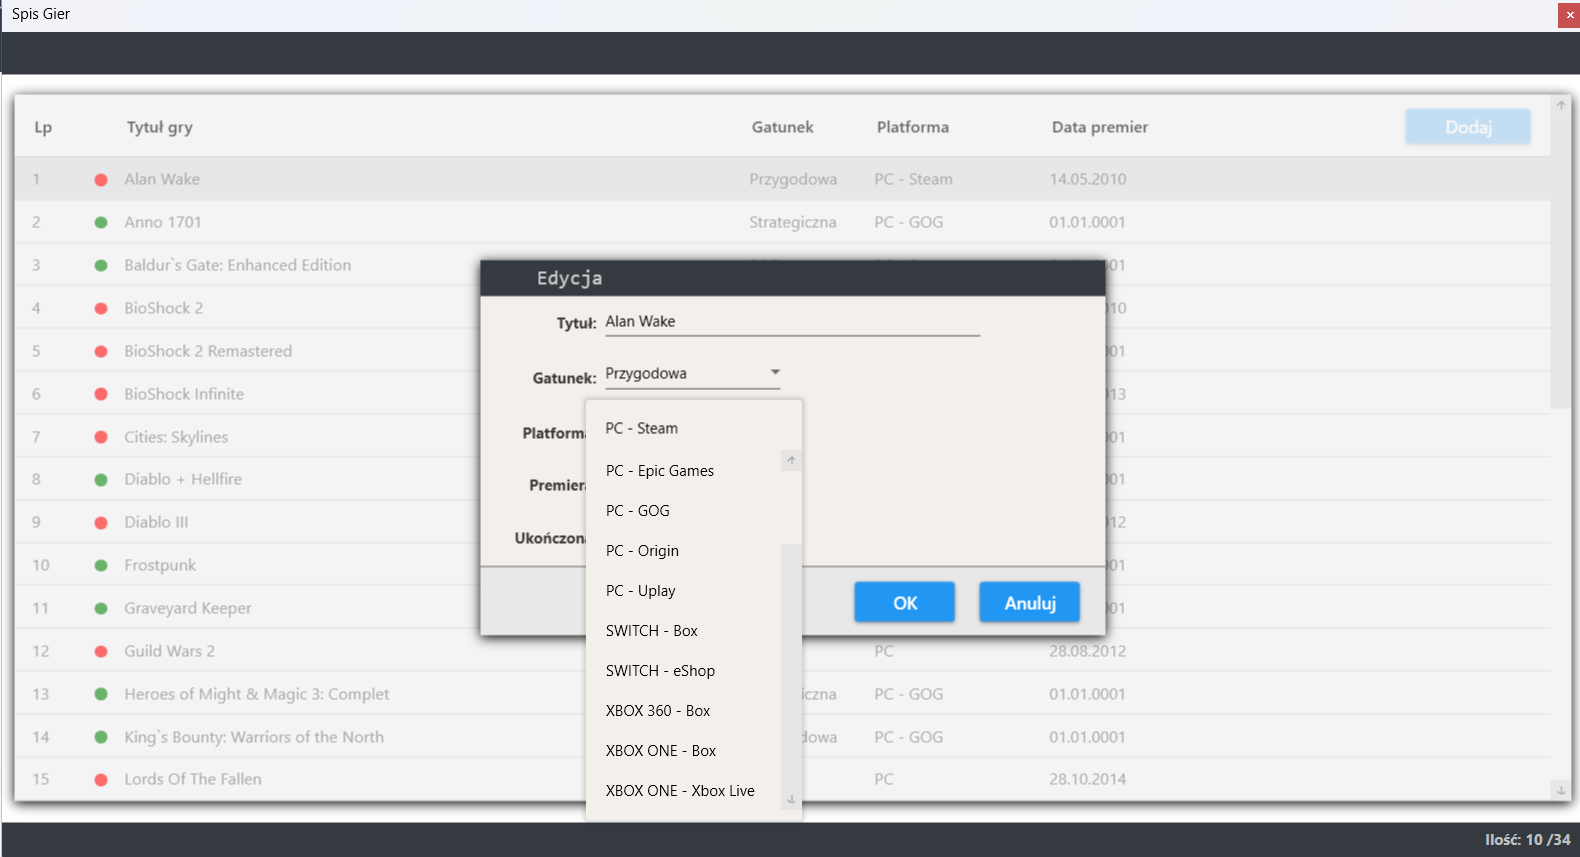Click the up arrow of dropdown list scrollbar
Viewport: 1580px width, 857px height.
[x=791, y=461]
